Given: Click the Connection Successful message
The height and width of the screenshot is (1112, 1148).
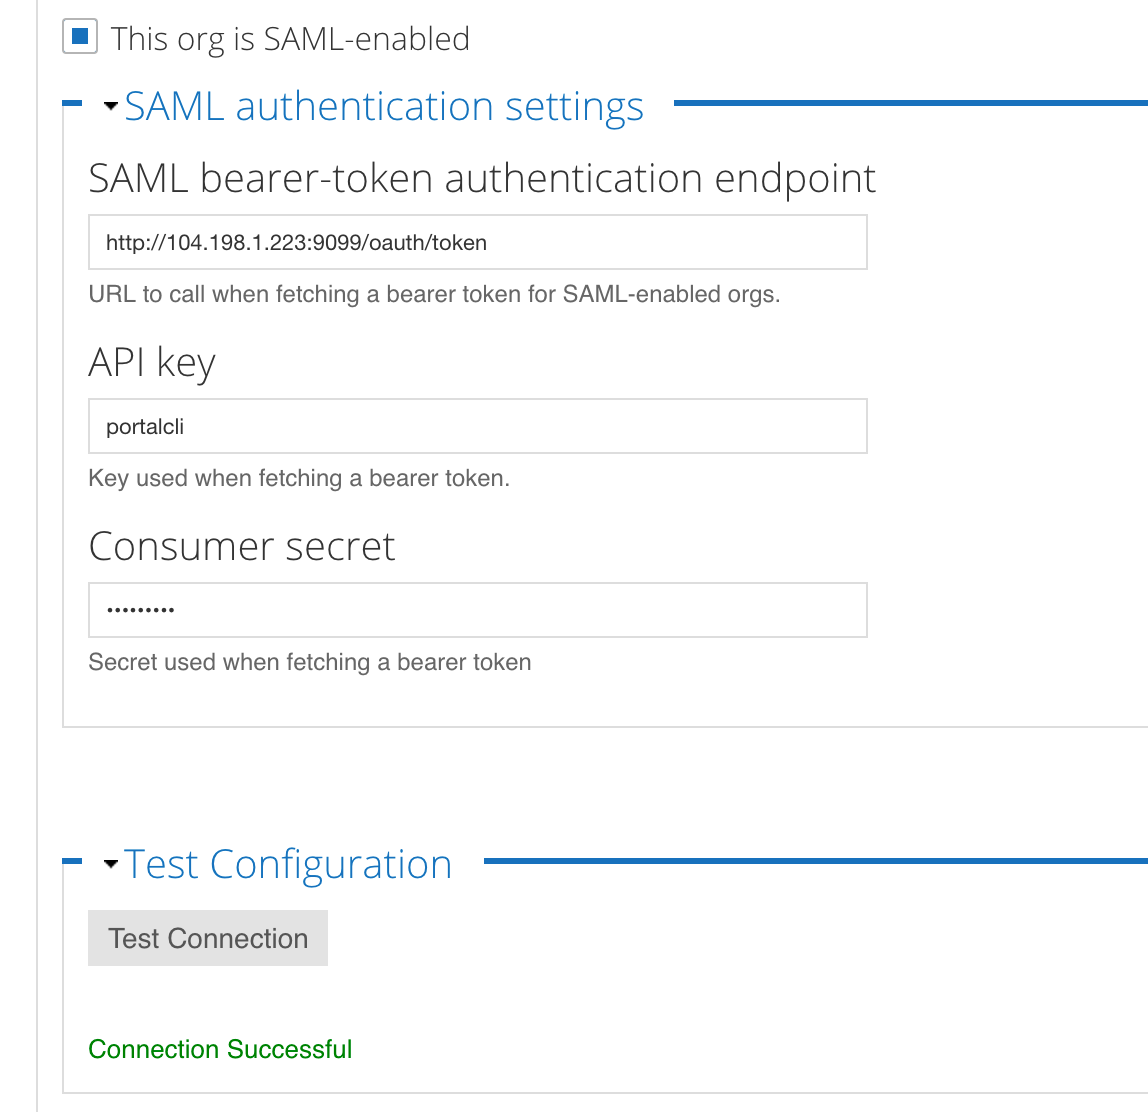Looking at the screenshot, I should coord(220,1049).
